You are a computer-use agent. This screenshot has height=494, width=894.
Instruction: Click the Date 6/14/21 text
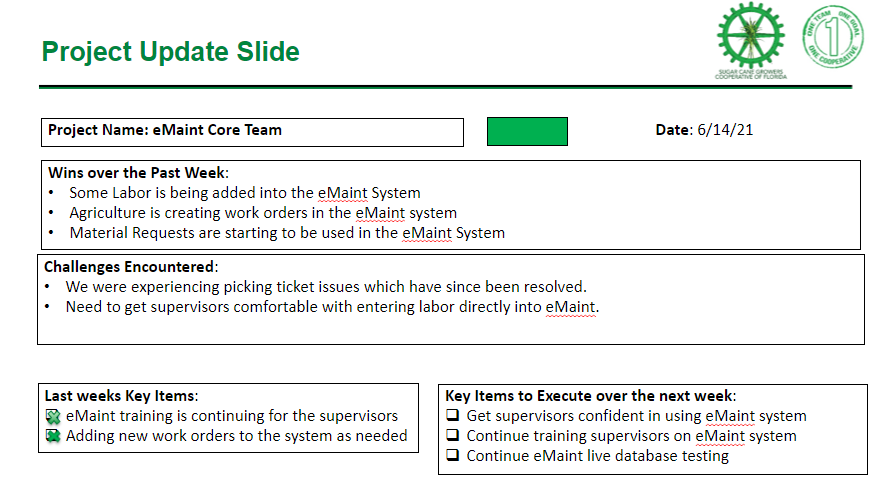(x=704, y=130)
